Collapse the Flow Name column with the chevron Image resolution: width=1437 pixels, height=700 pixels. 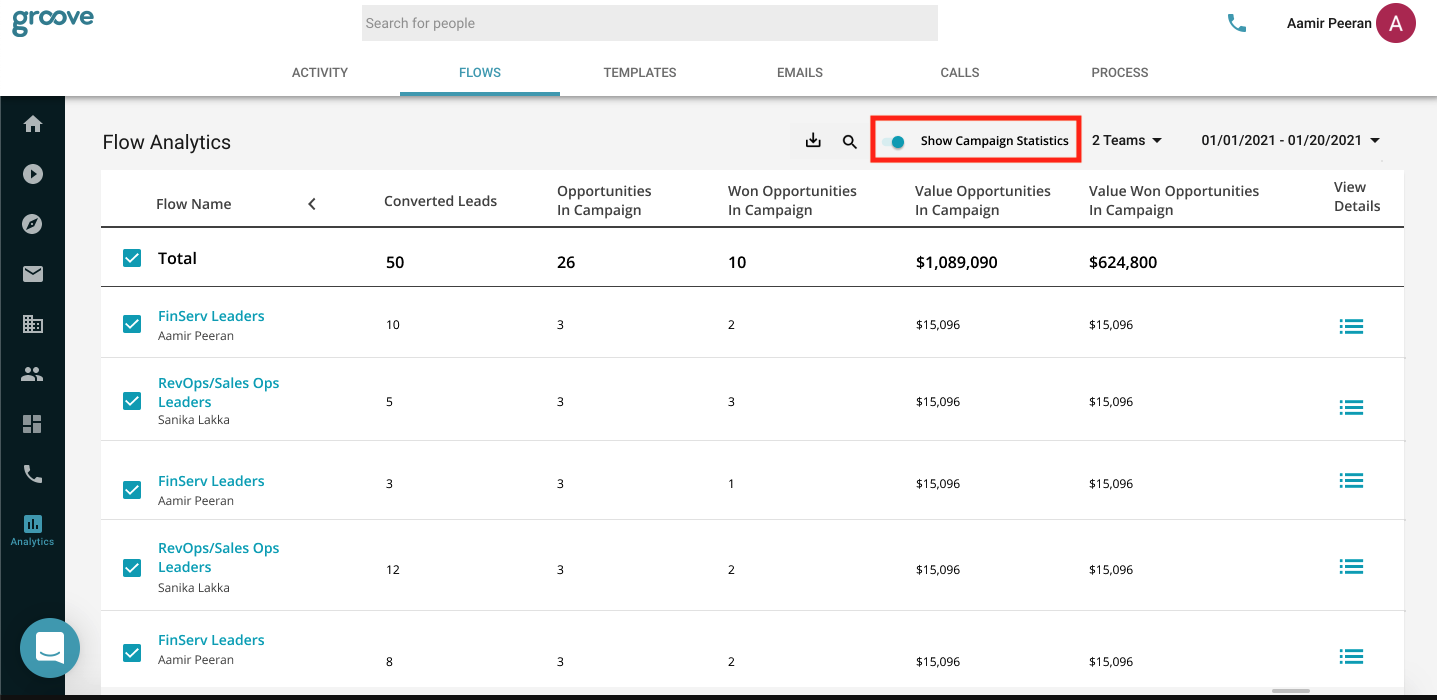click(312, 204)
